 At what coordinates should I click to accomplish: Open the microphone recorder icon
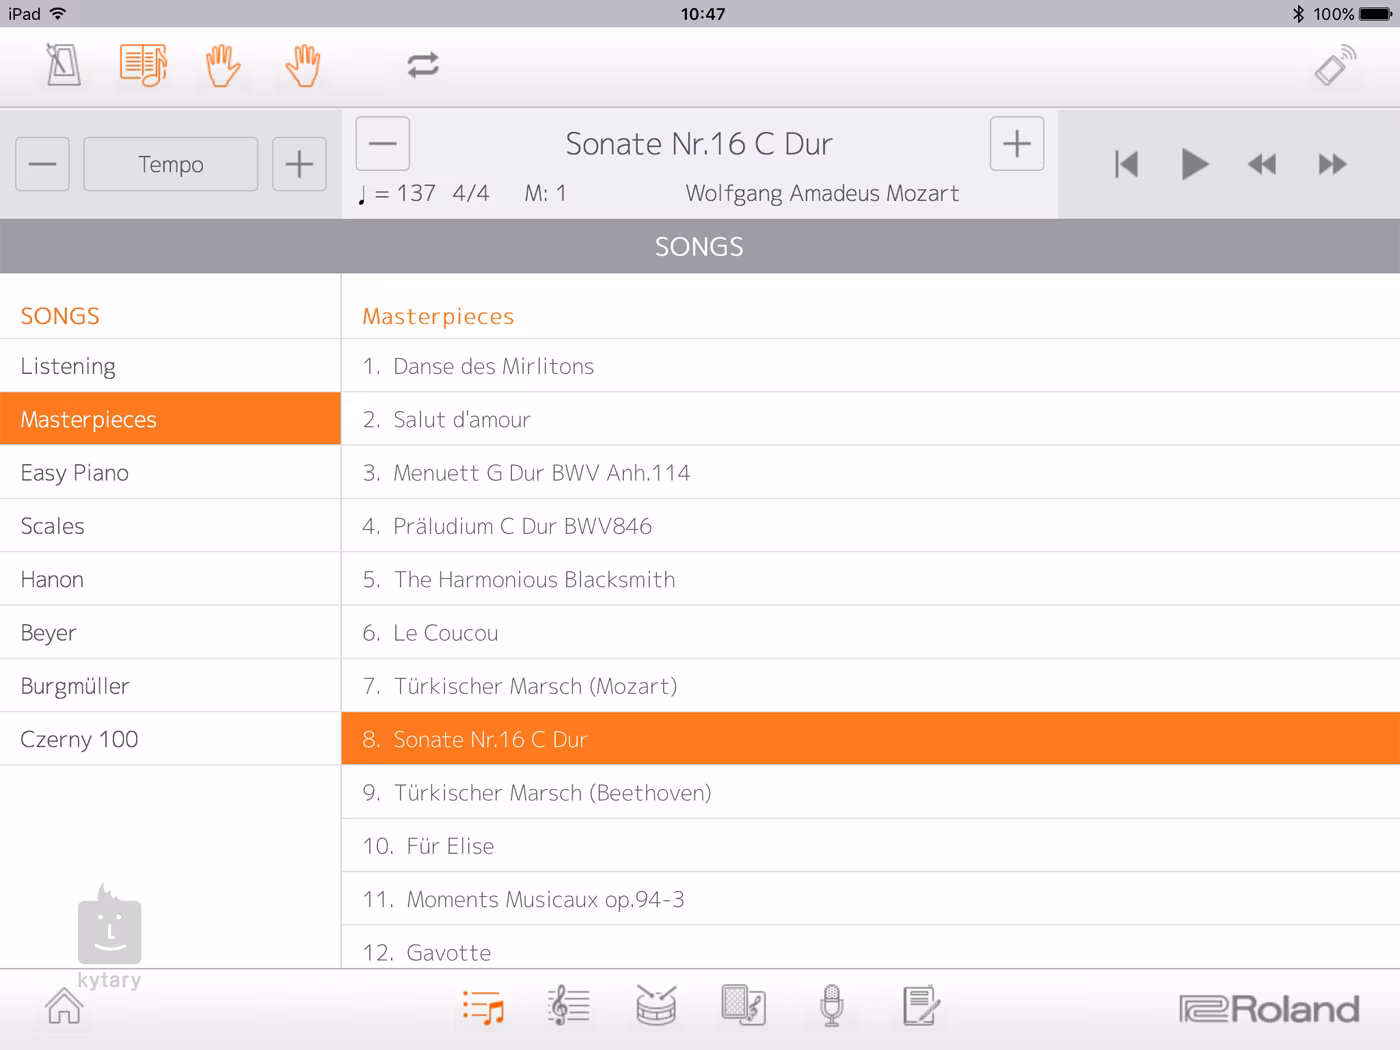click(831, 1006)
